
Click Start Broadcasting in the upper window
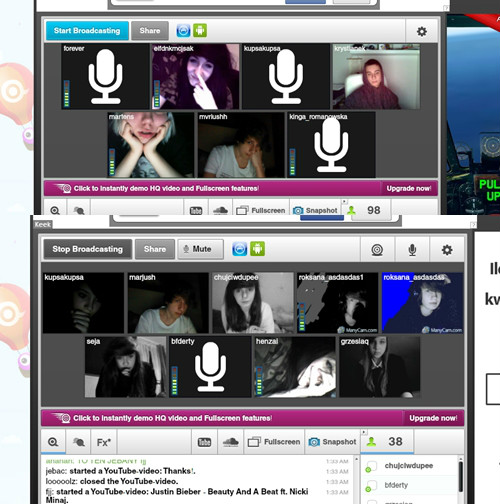pos(87,31)
